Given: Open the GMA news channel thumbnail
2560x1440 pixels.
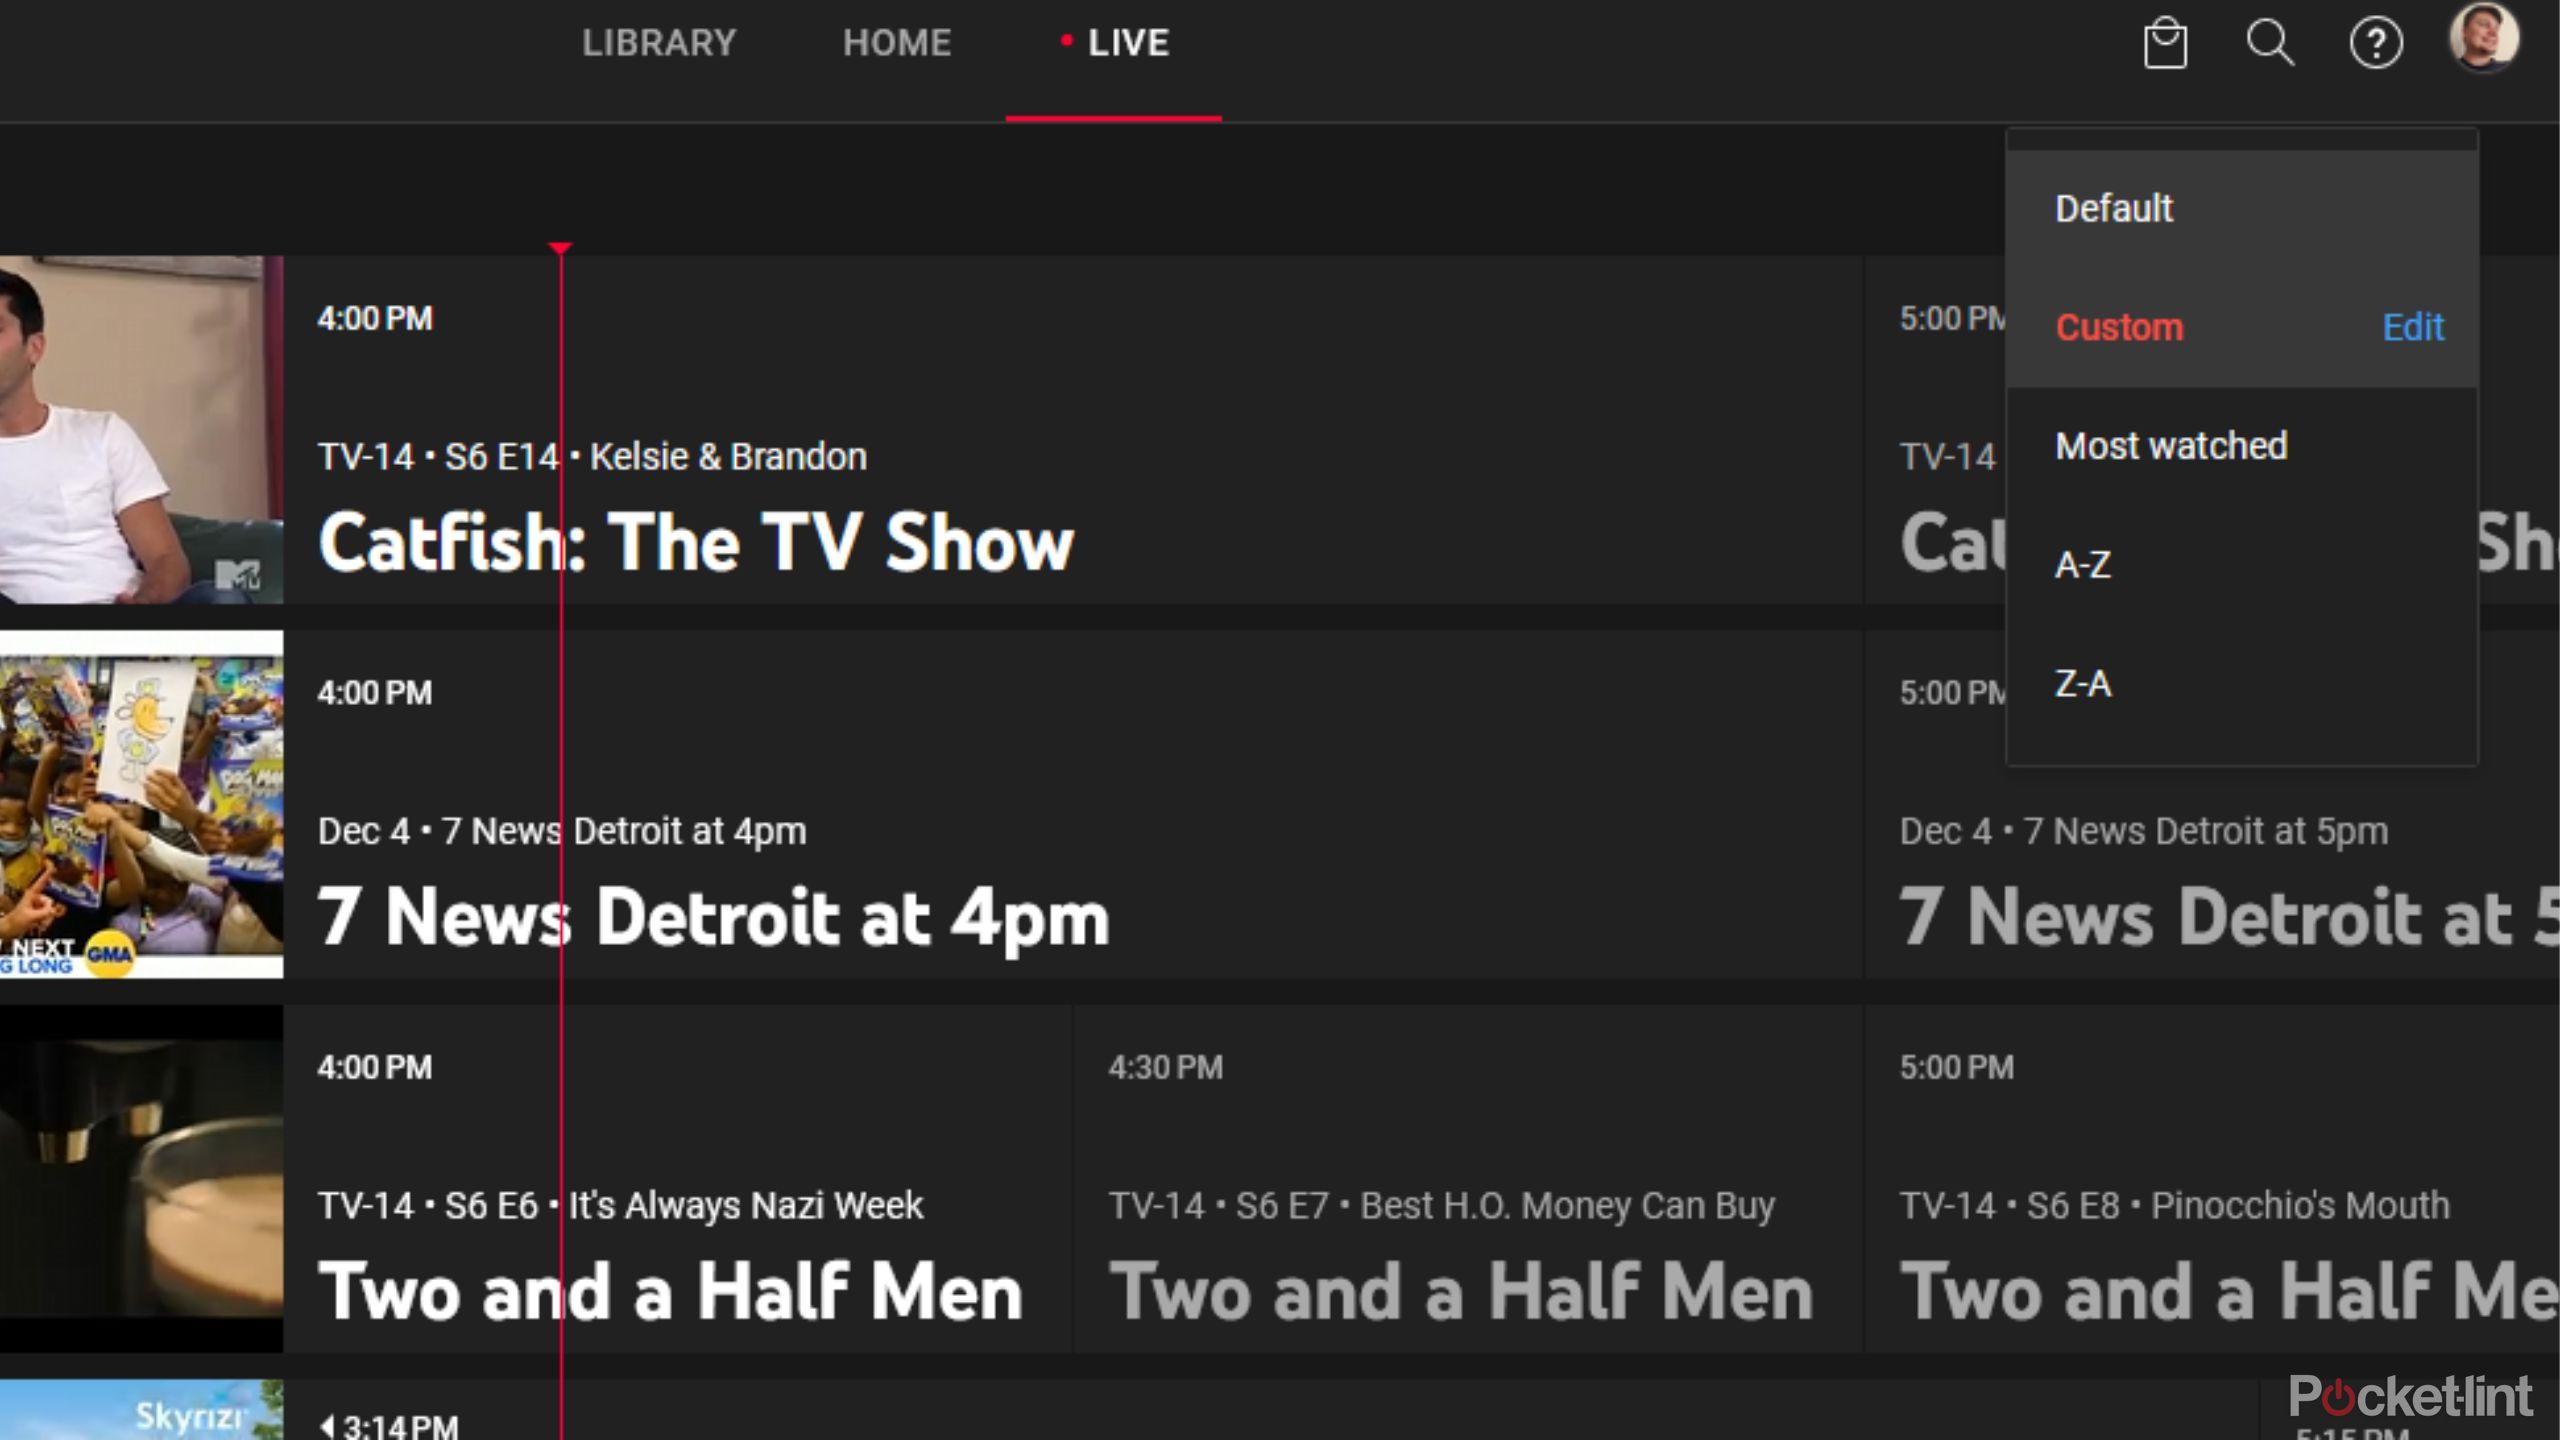Looking at the screenshot, I should click(141, 804).
